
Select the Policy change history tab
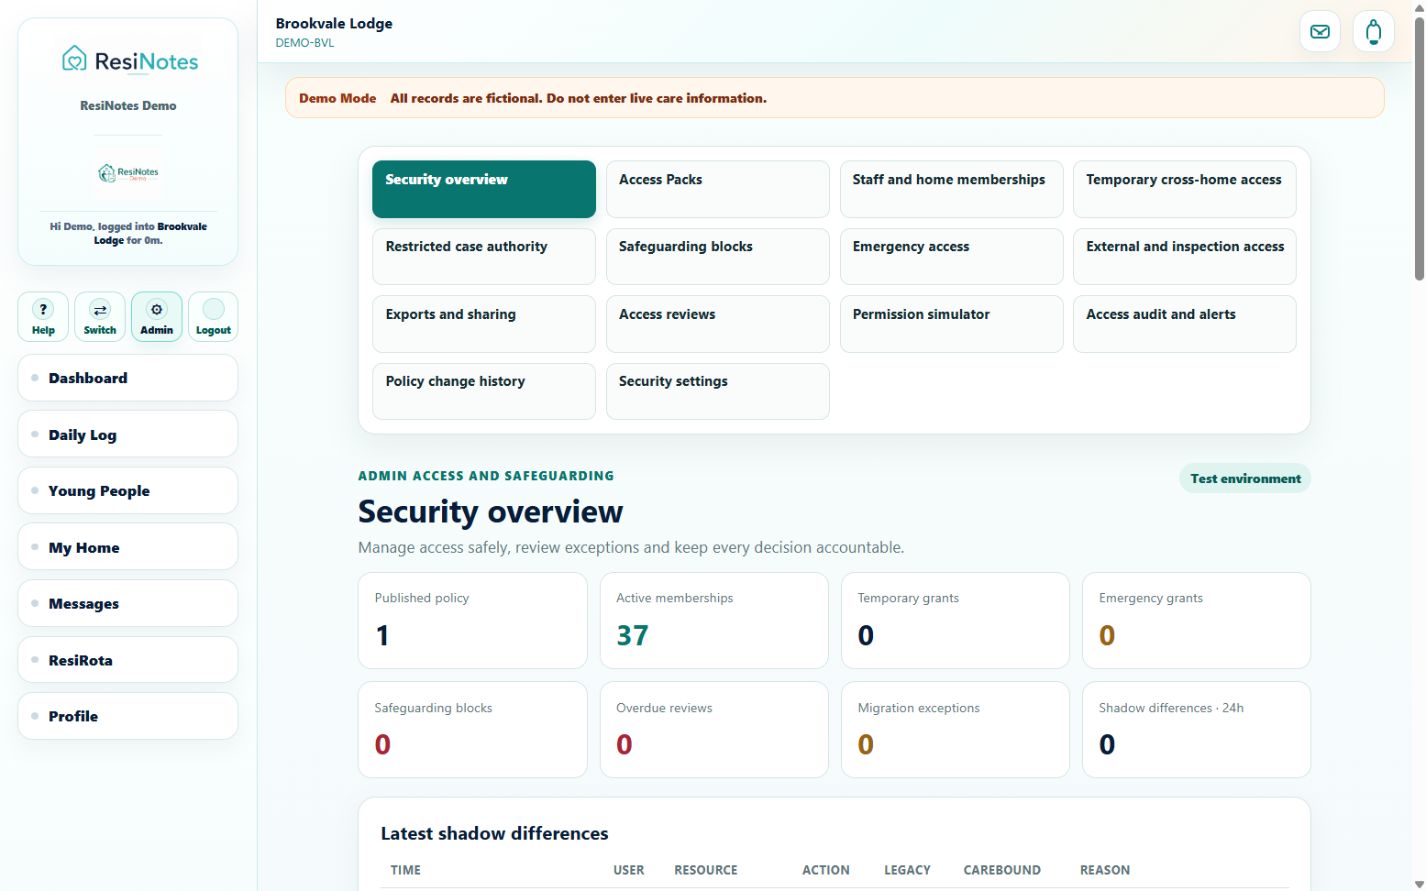[x=484, y=391]
